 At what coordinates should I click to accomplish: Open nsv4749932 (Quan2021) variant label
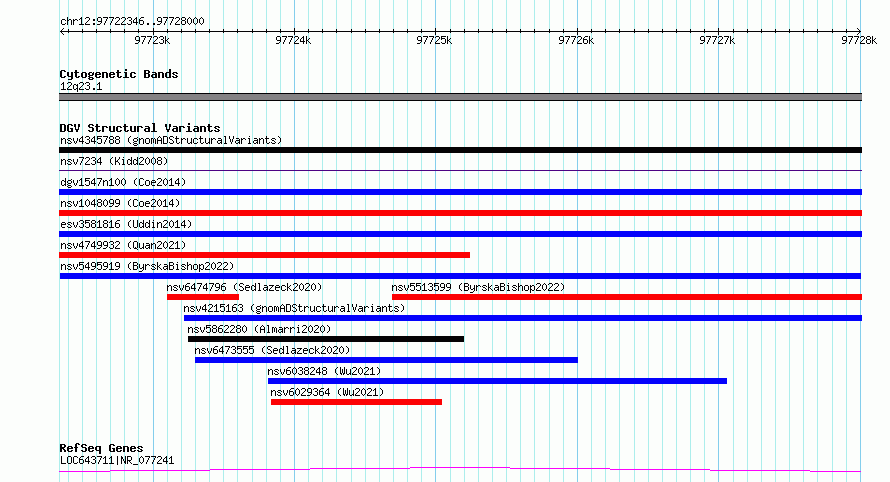[123, 245]
